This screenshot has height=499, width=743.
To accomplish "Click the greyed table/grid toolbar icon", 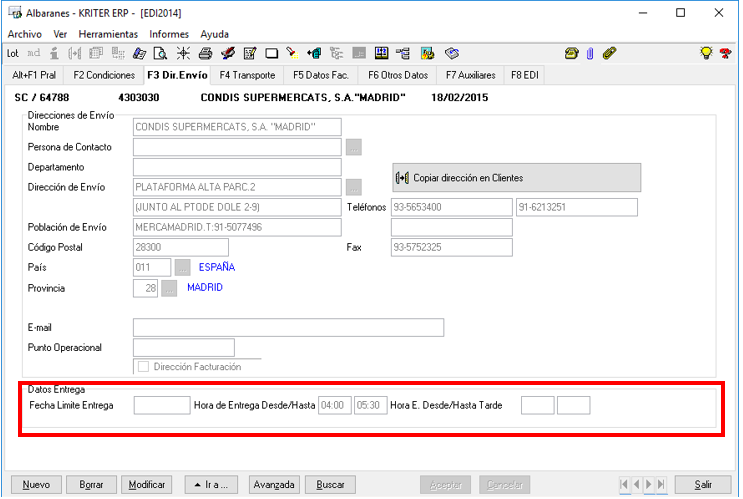I will point(96,54).
